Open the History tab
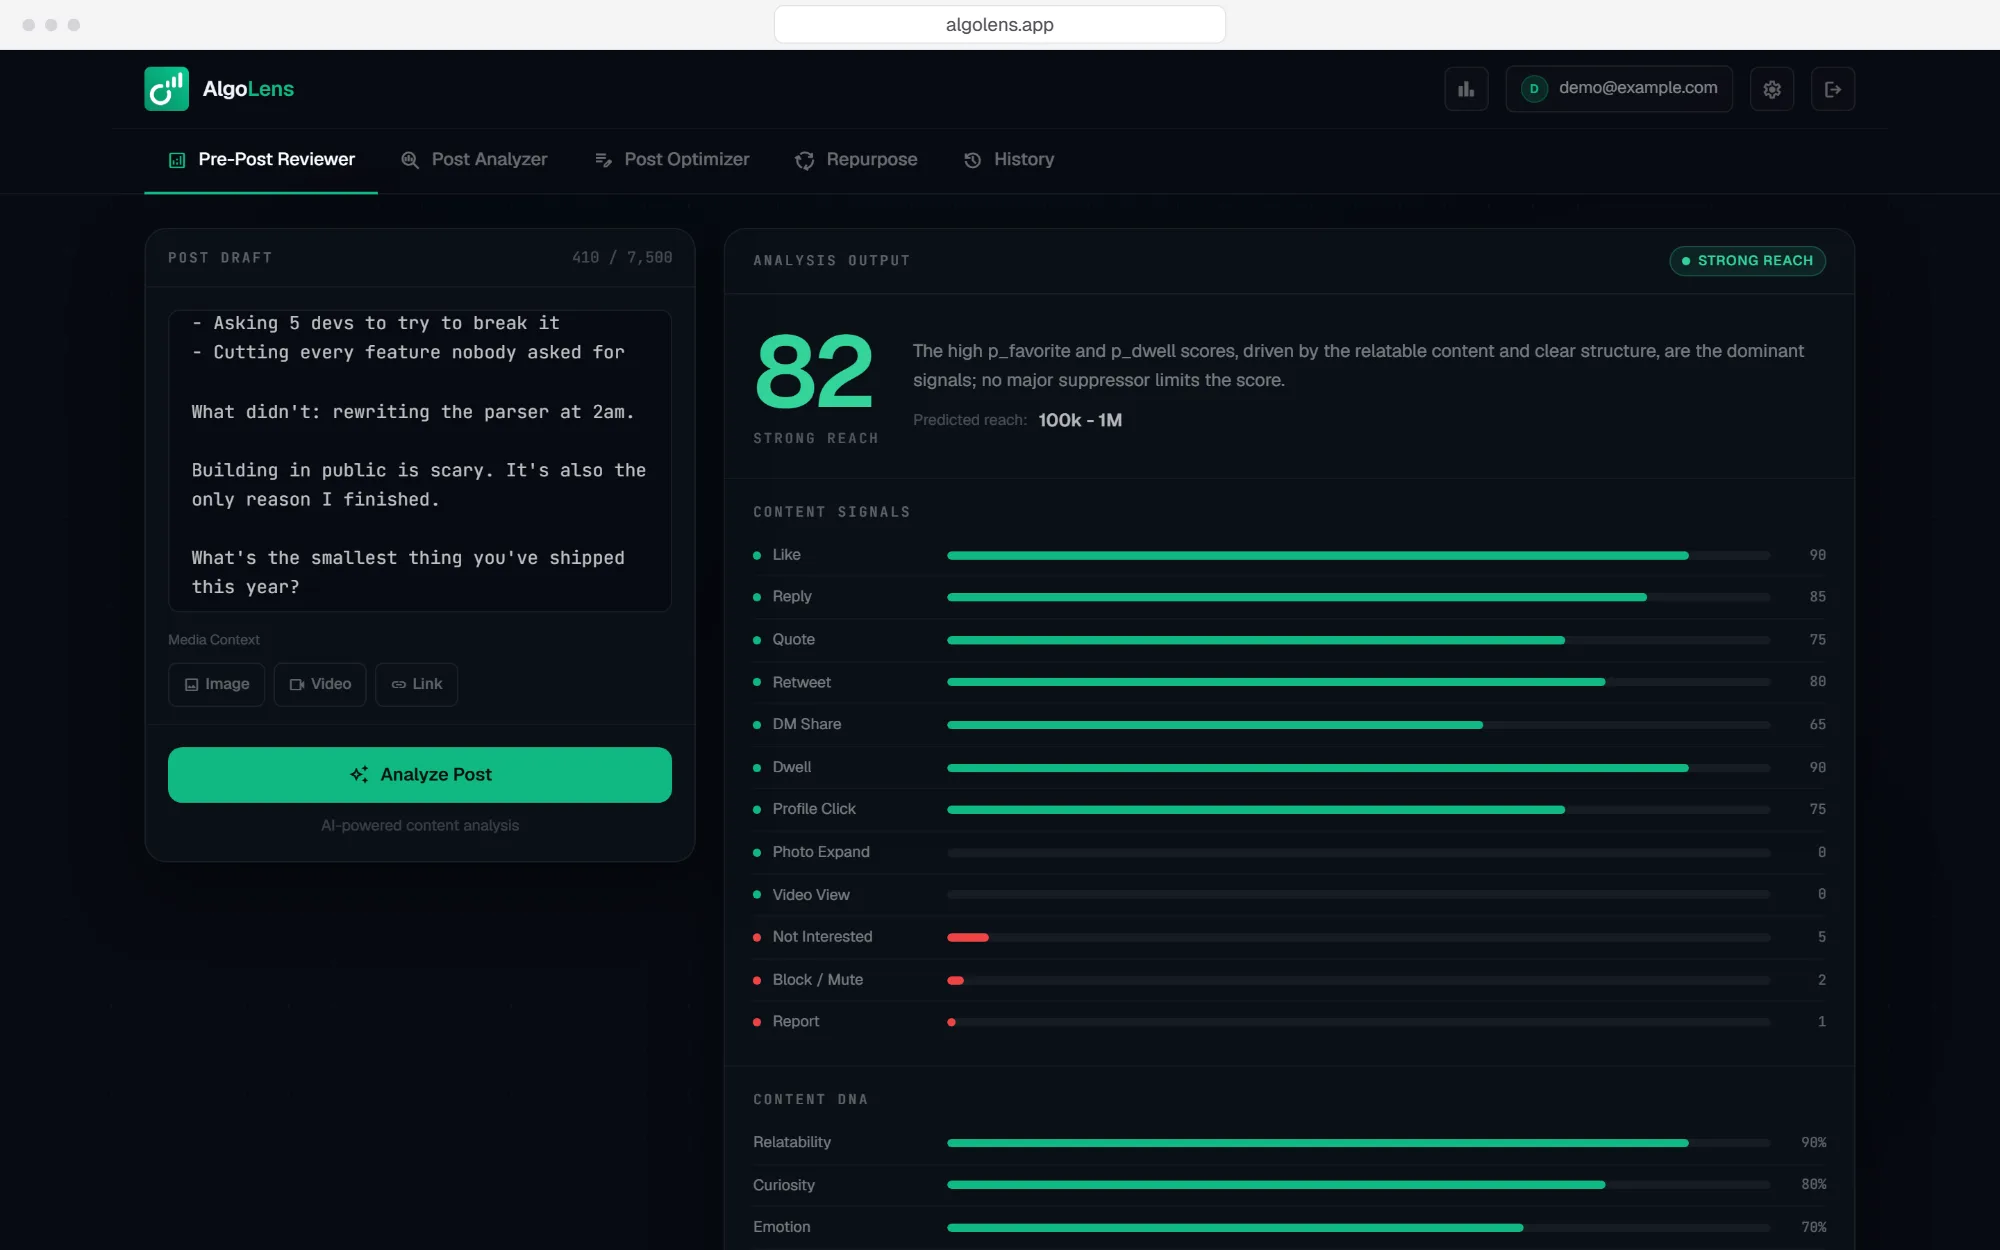Viewport: 2000px width, 1250px height. point(1008,160)
